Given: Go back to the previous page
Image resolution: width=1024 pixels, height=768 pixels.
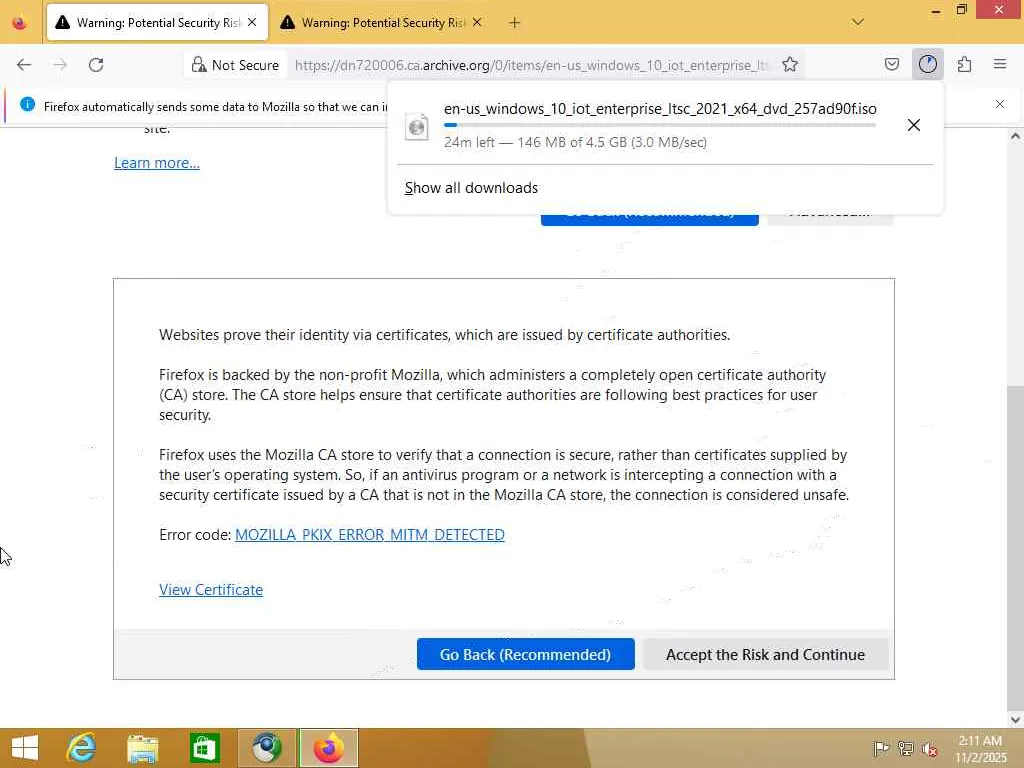Looking at the screenshot, I should 24,65.
